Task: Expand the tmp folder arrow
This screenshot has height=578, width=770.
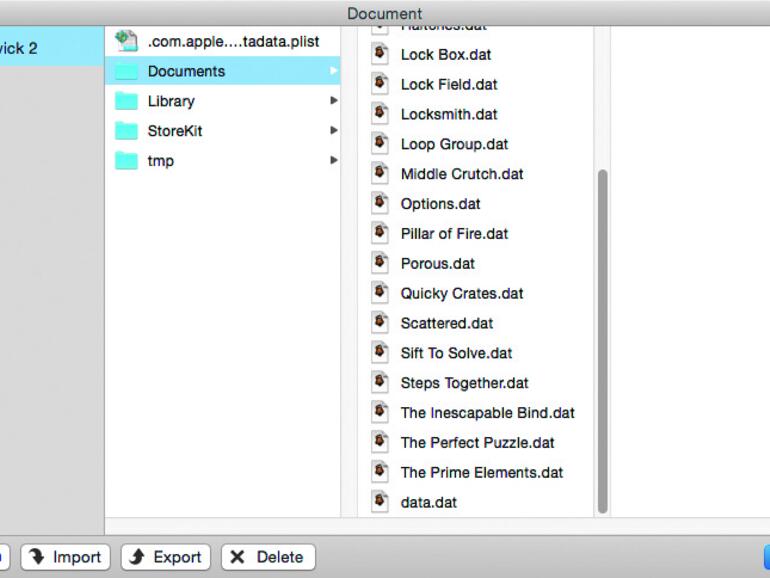Action: [x=334, y=160]
